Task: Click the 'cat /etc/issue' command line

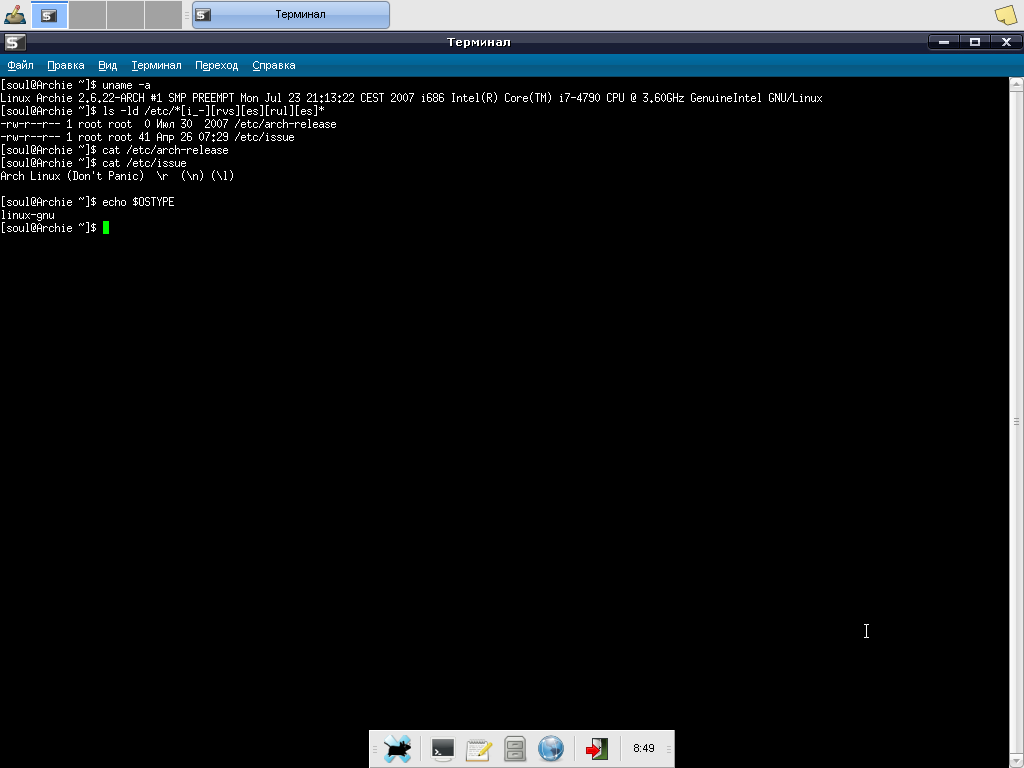Action: pos(93,163)
